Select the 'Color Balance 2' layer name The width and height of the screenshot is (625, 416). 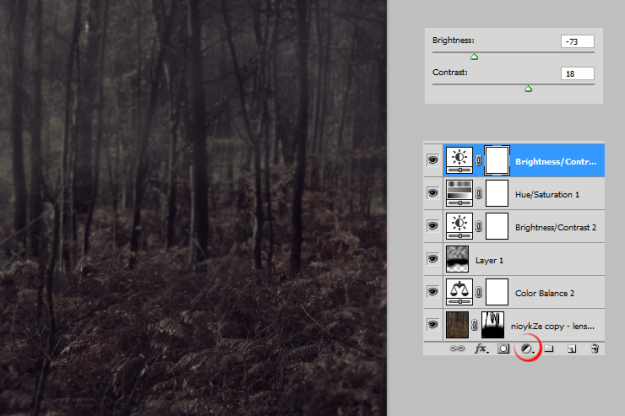pos(544,293)
